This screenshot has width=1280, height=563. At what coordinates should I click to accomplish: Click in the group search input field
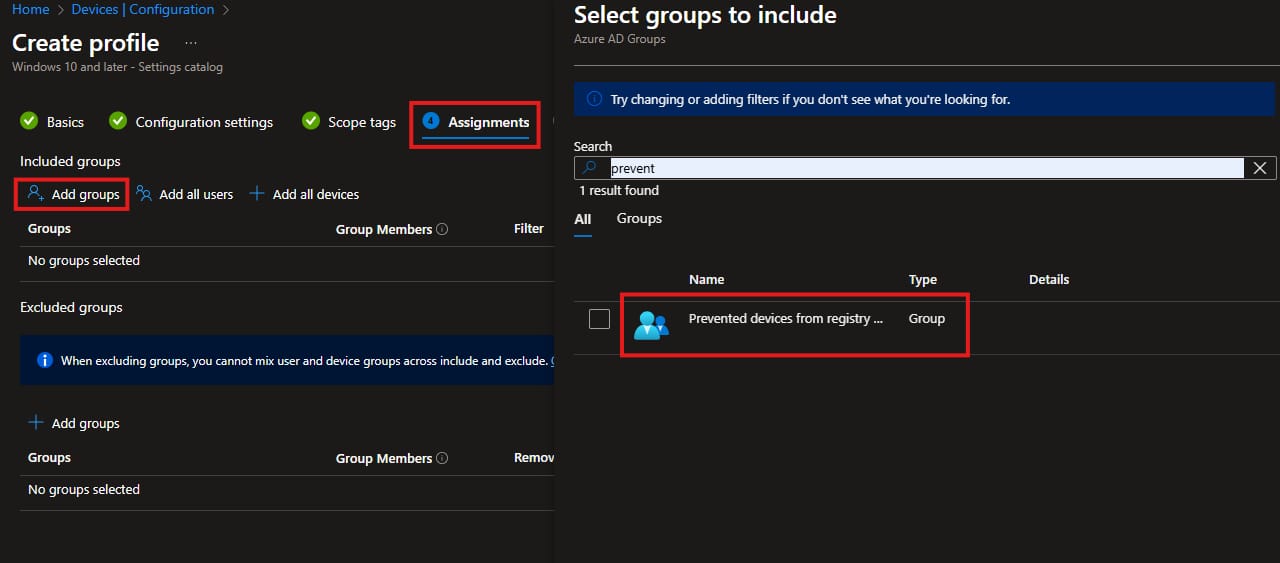click(x=925, y=168)
